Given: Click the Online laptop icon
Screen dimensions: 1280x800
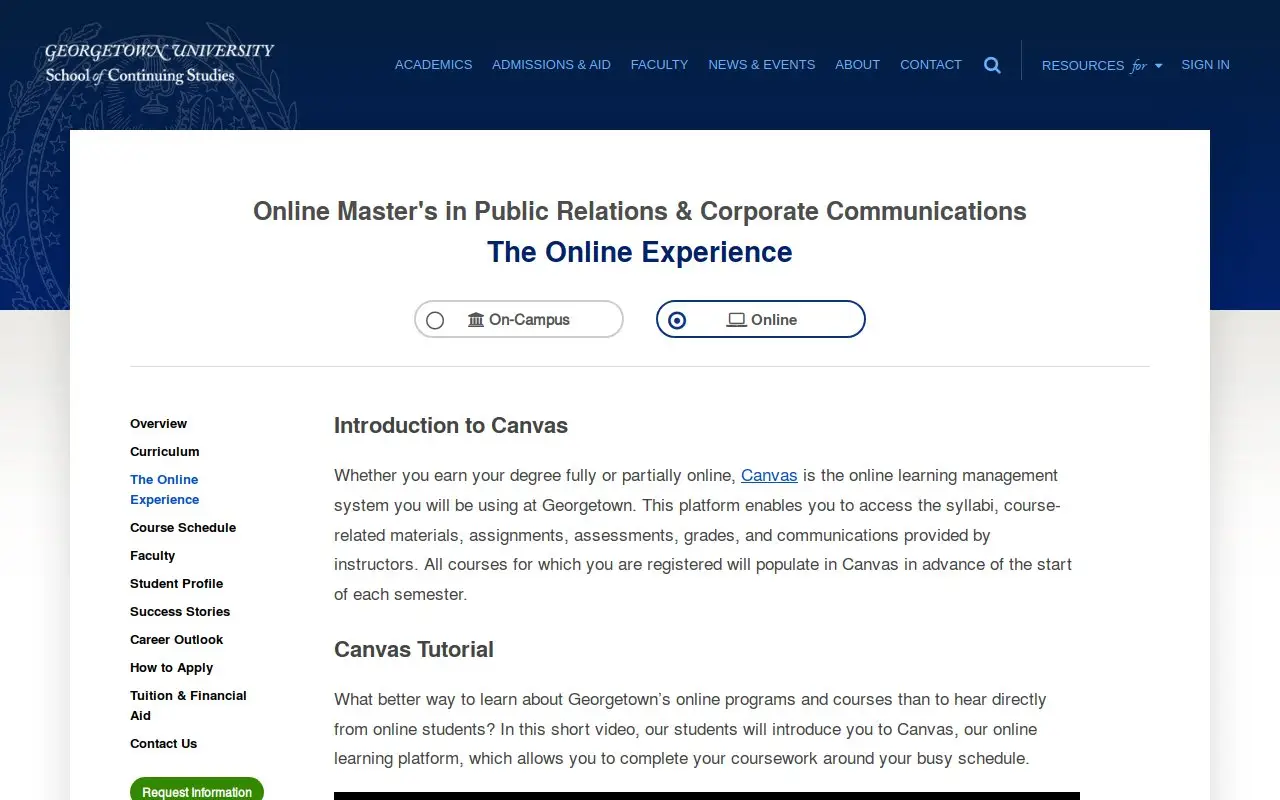Looking at the screenshot, I should [736, 320].
